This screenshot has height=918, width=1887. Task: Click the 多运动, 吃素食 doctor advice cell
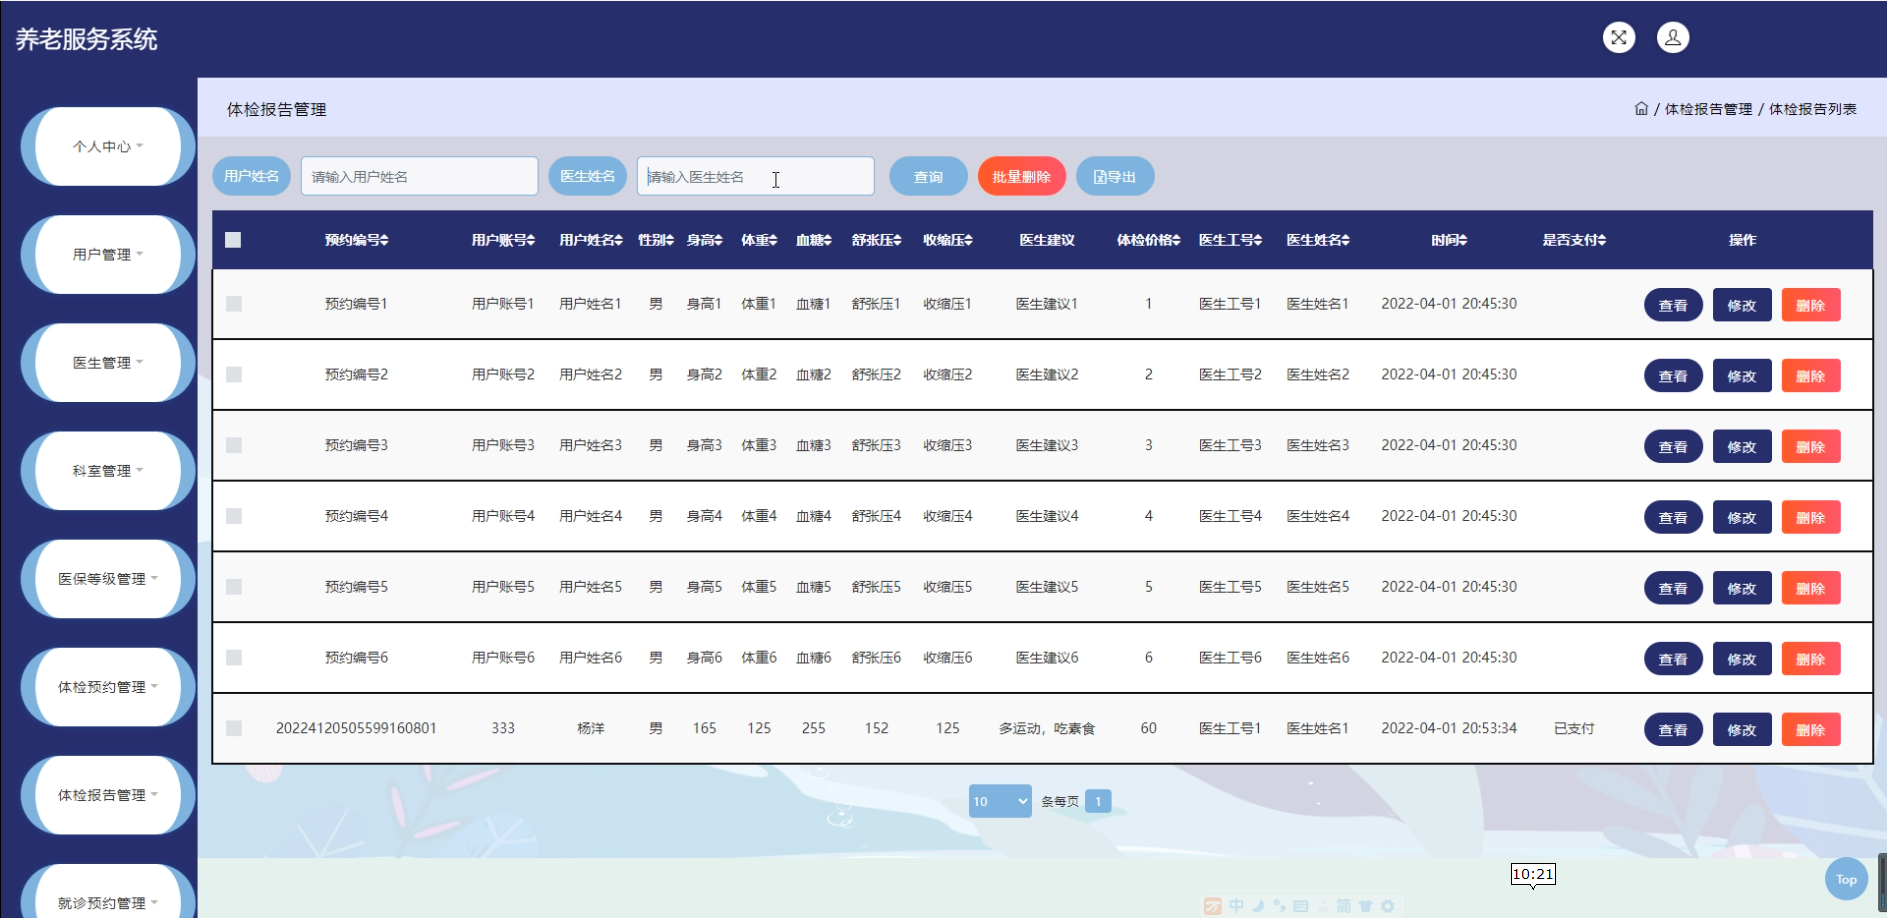pyautogui.click(x=1047, y=729)
